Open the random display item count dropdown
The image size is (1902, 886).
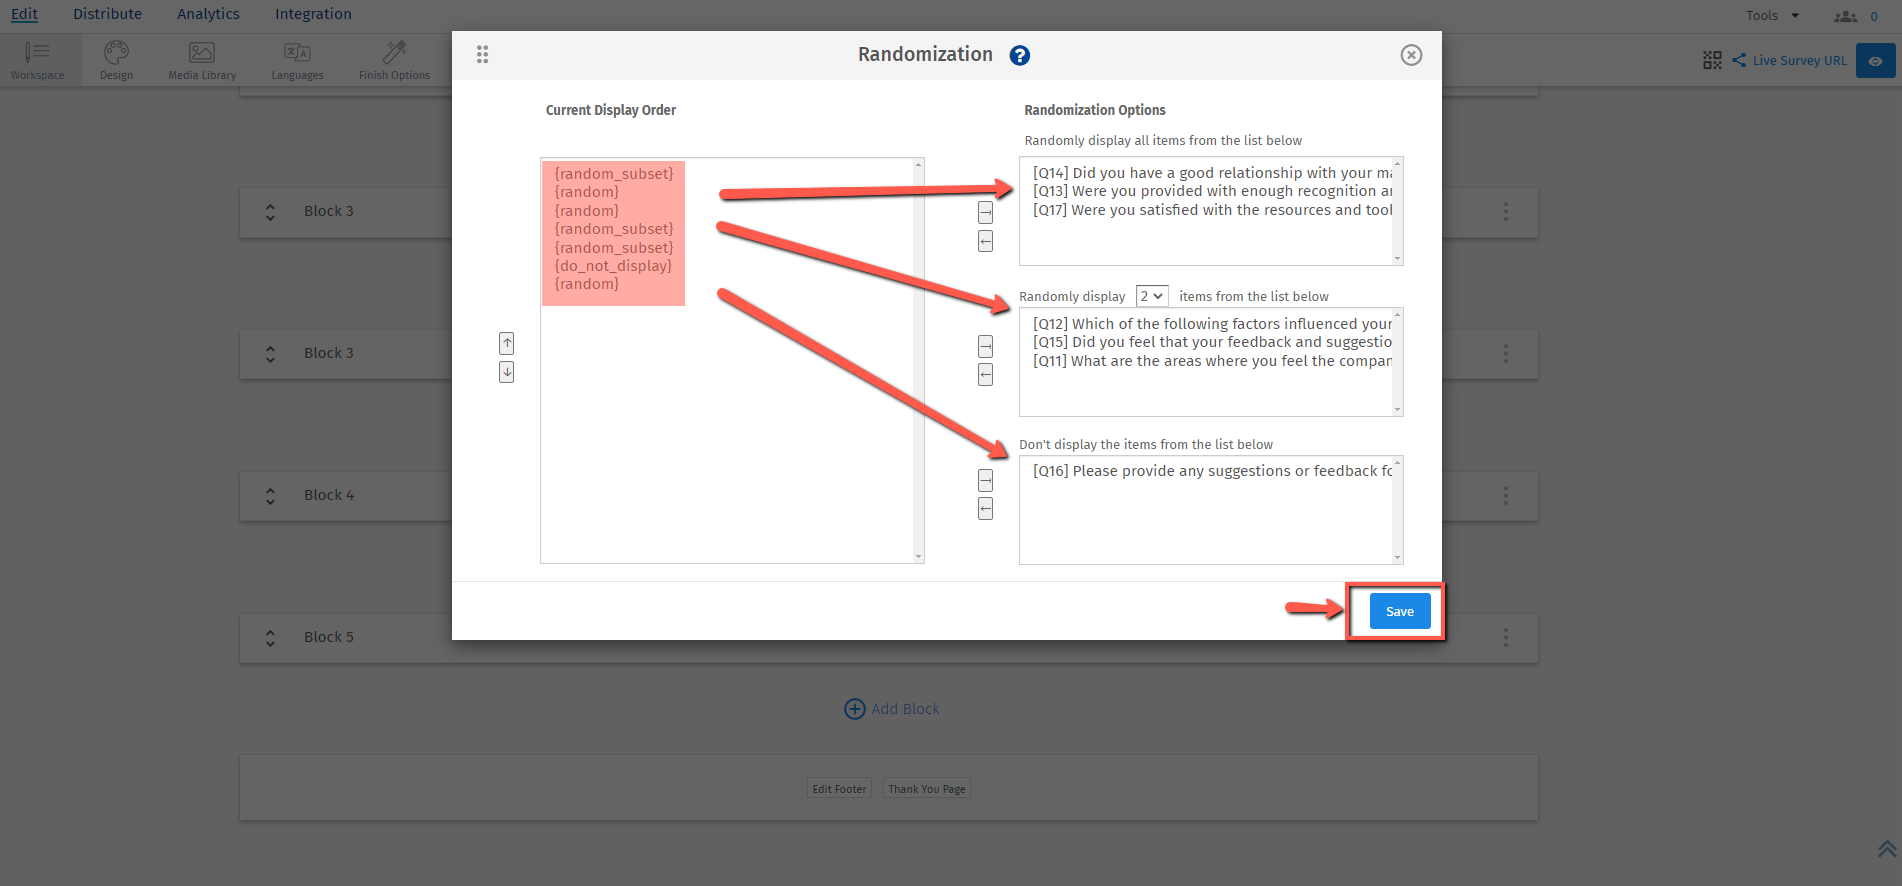[1152, 296]
